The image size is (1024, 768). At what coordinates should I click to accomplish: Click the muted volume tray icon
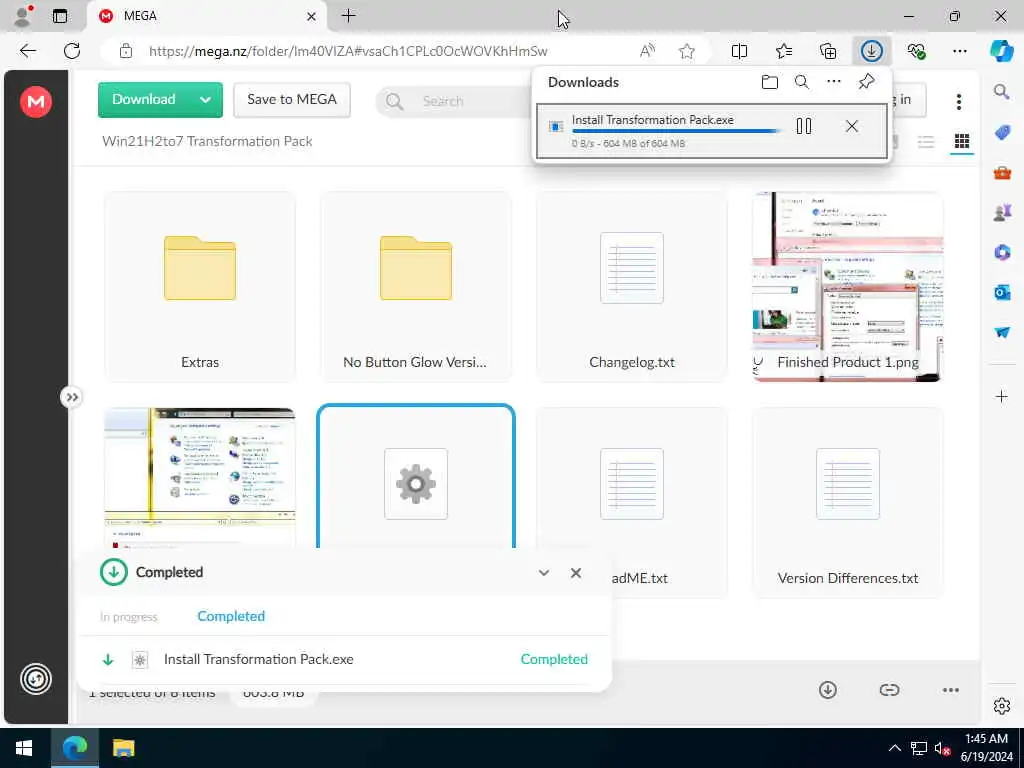click(x=942, y=748)
